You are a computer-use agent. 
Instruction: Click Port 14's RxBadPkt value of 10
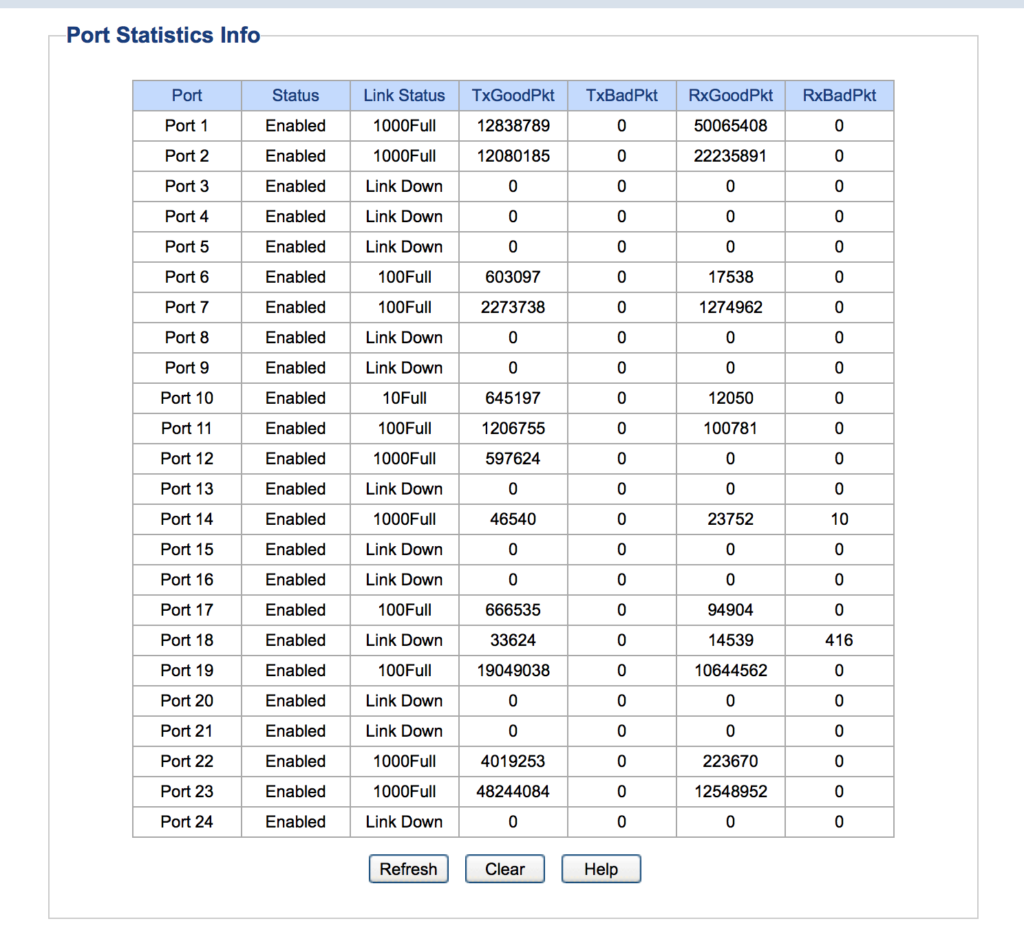839,519
